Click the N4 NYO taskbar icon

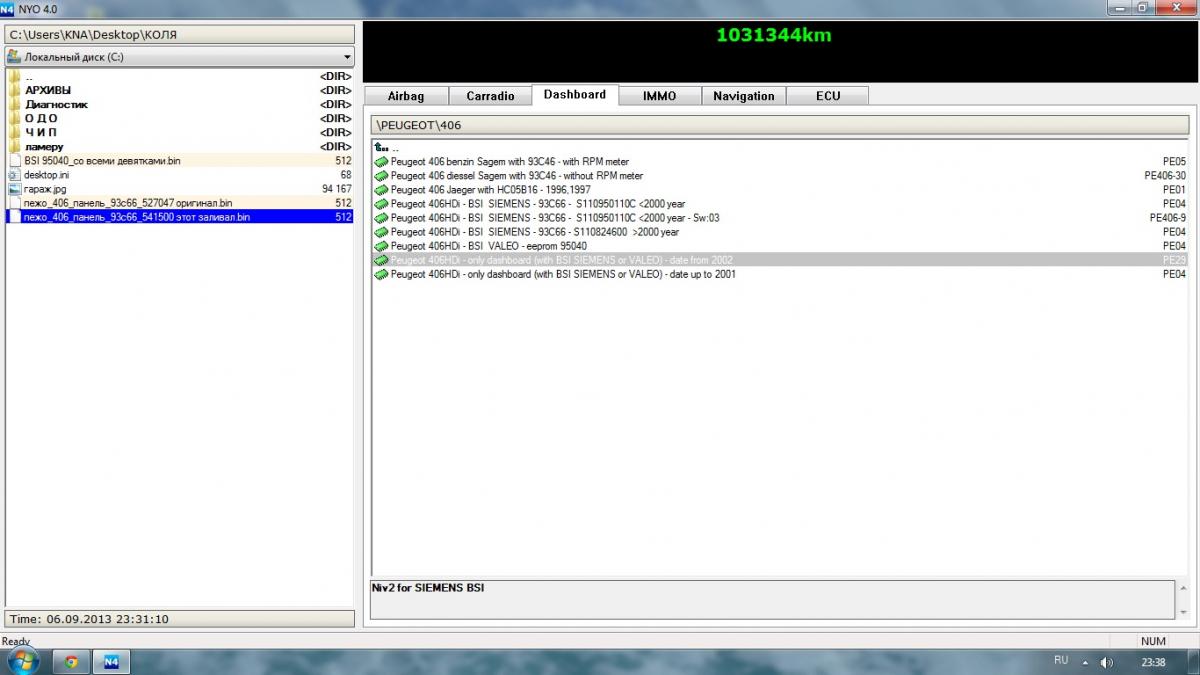point(111,661)
